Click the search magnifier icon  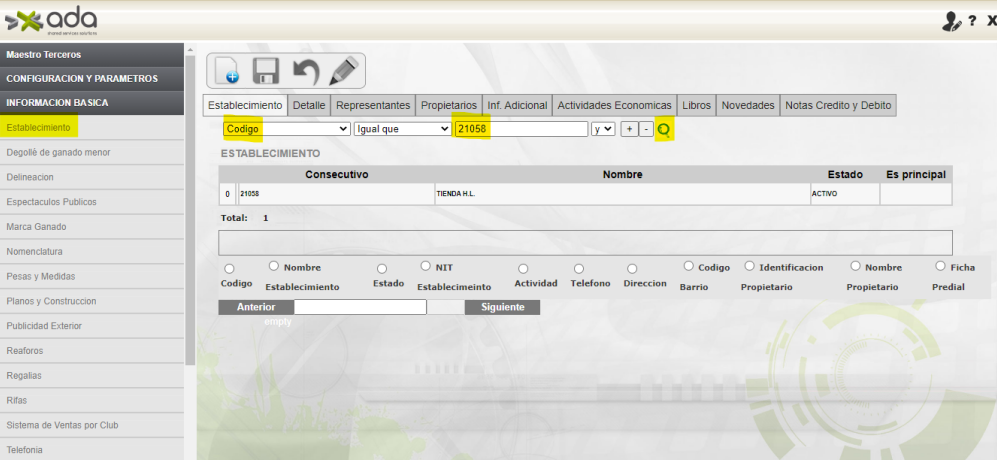click(x=663, y=129)
